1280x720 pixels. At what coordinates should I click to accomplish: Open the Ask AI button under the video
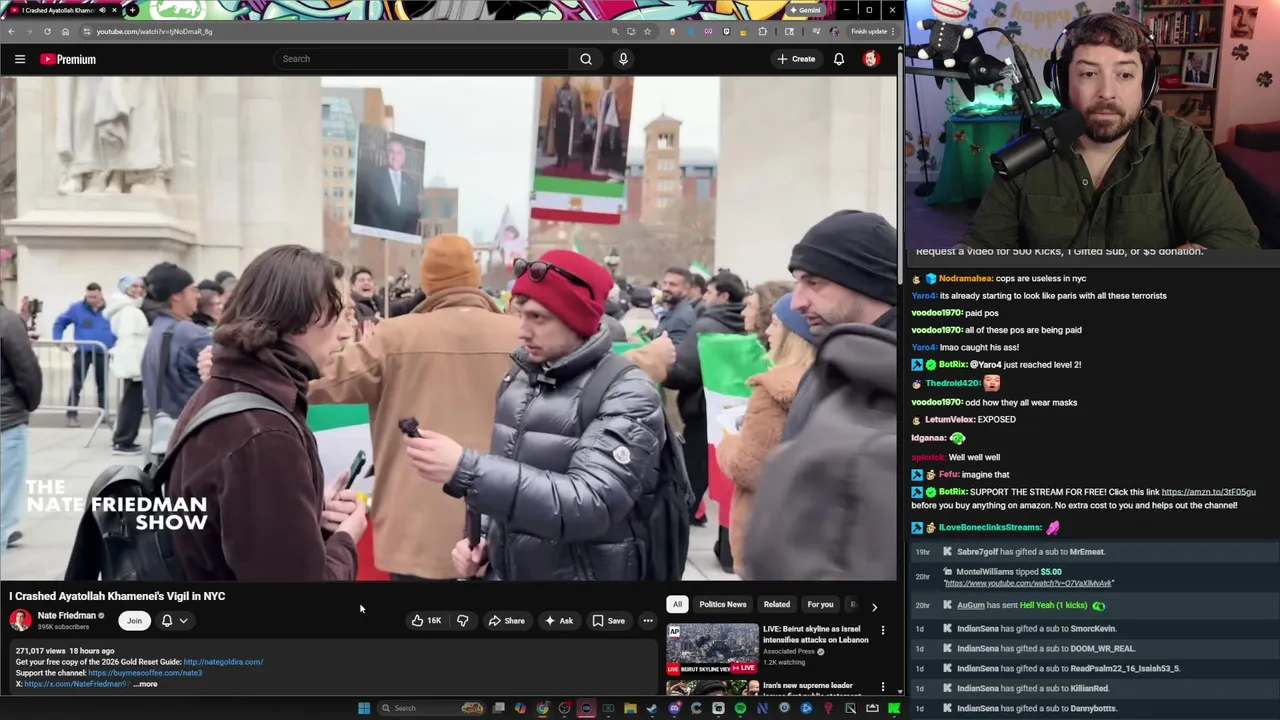559,621
